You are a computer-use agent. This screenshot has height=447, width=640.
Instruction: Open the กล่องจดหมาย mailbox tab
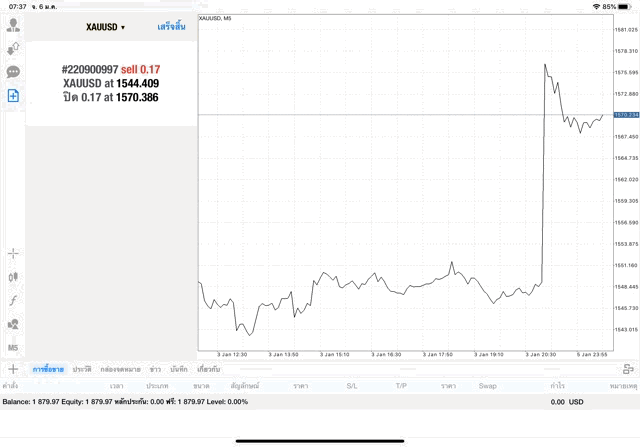[121, 369]
